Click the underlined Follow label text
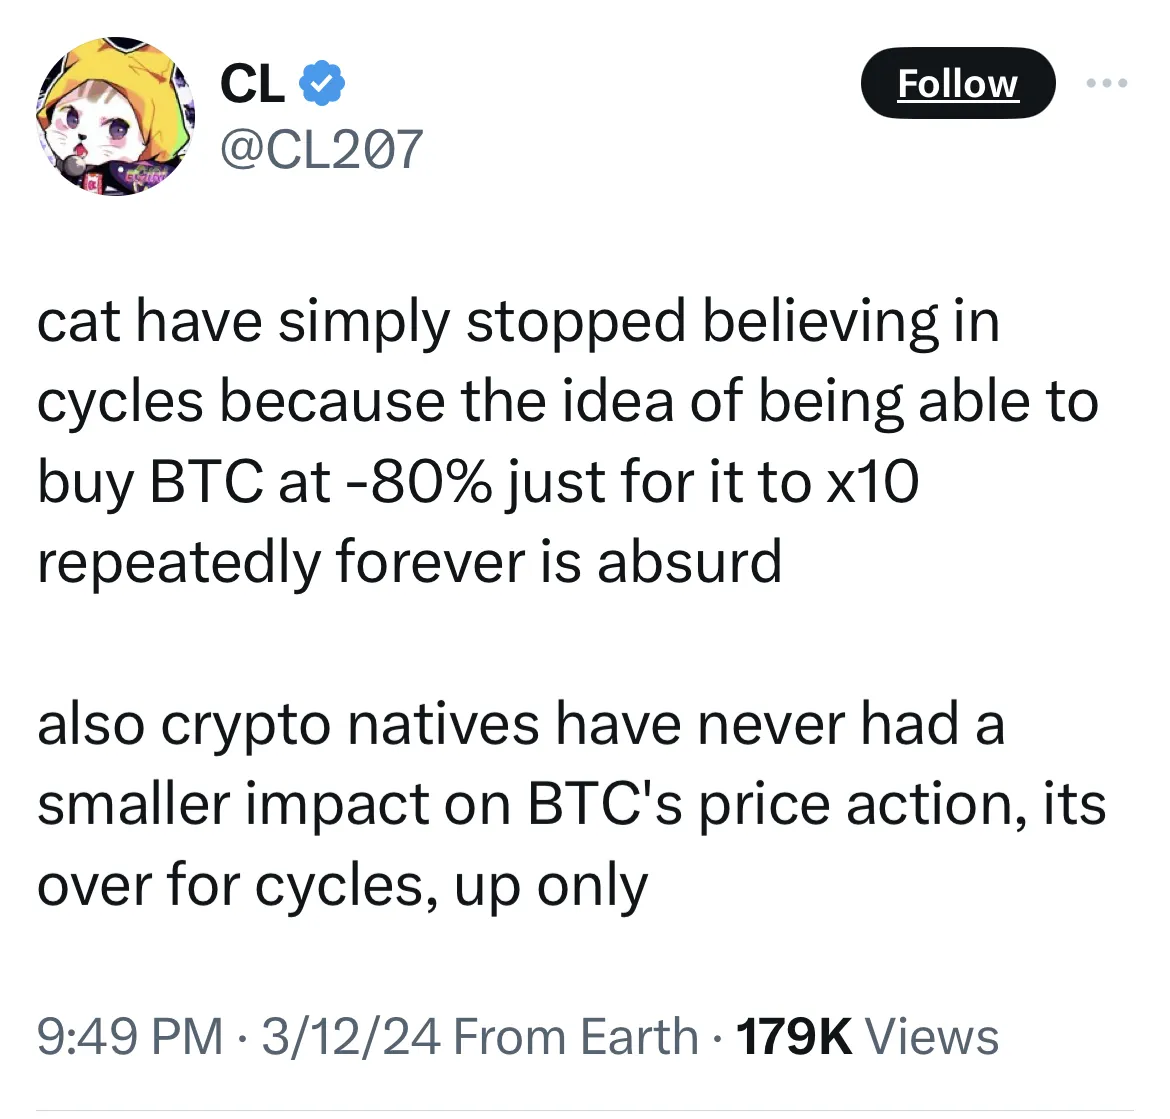 pyautogui.click(x=957, y=84)
